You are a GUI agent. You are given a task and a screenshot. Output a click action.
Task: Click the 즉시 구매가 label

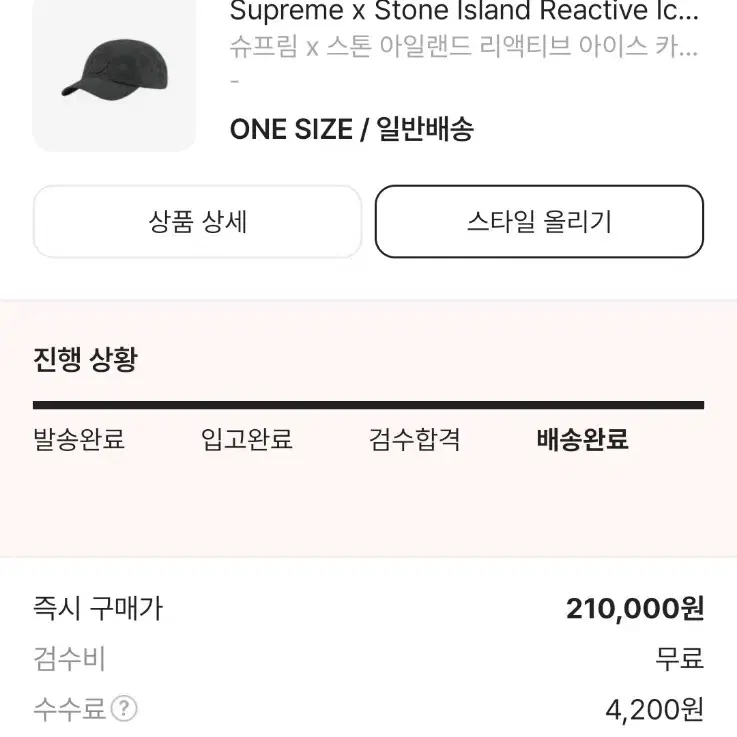98,608
